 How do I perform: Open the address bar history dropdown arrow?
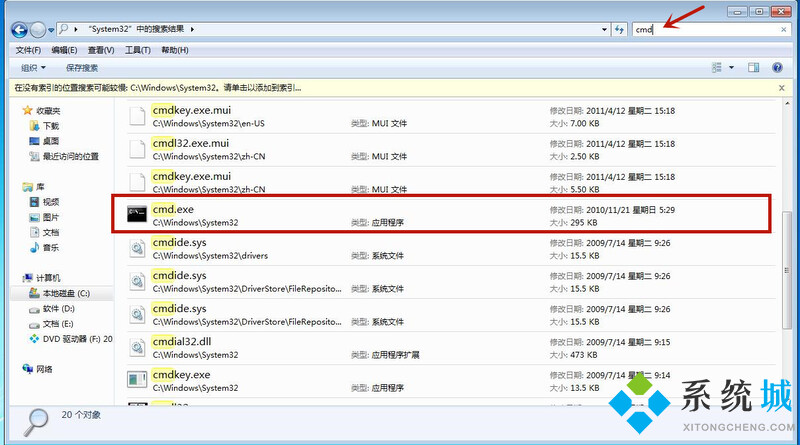pos(604,30)
